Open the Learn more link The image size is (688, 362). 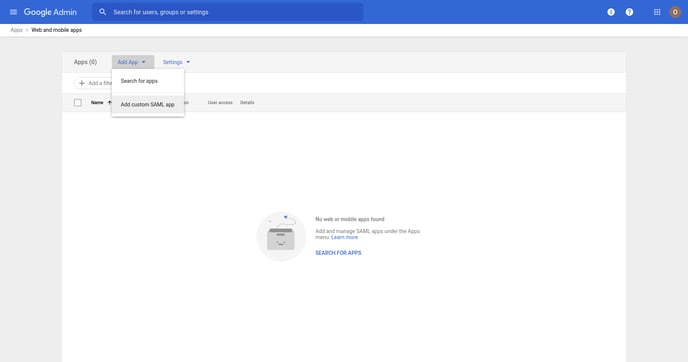click(344, 237)
